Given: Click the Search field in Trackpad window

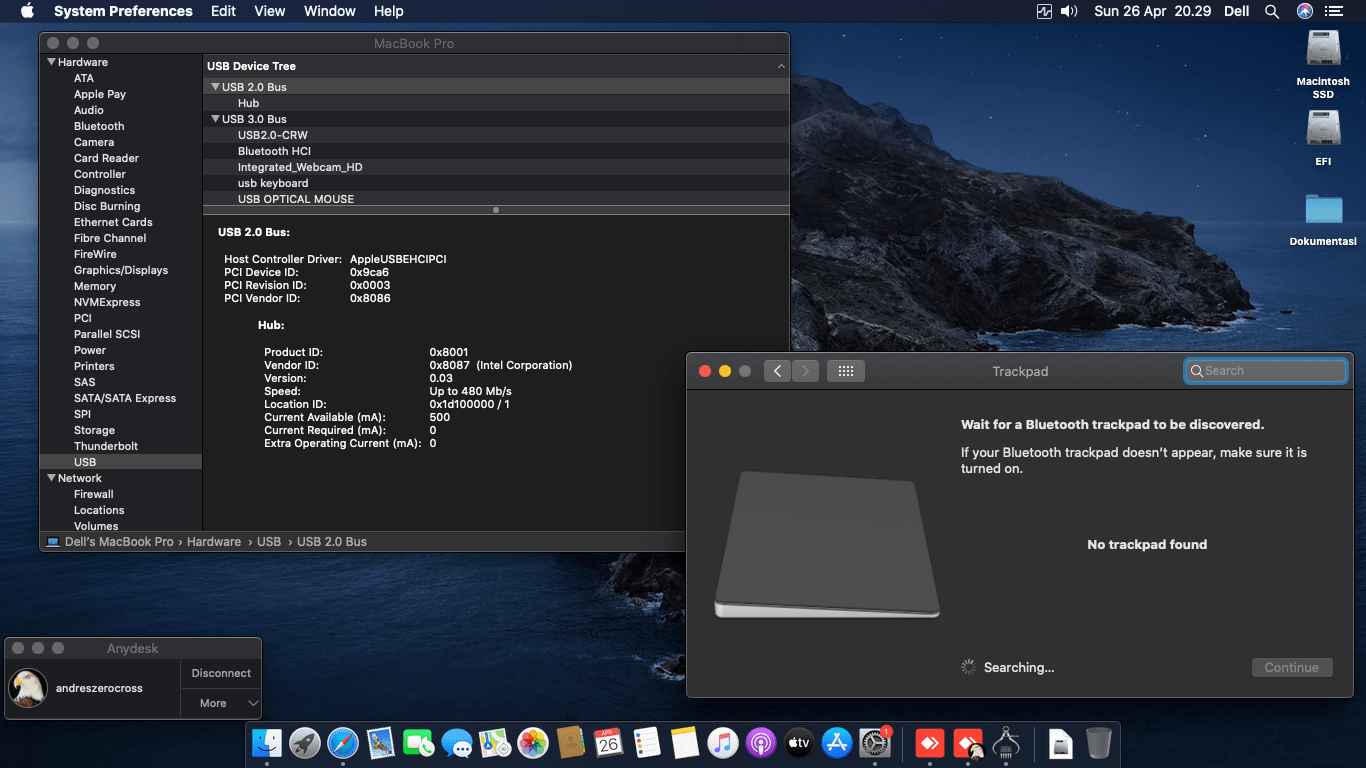Looking at the screenshot, I should pos(1266,371).
